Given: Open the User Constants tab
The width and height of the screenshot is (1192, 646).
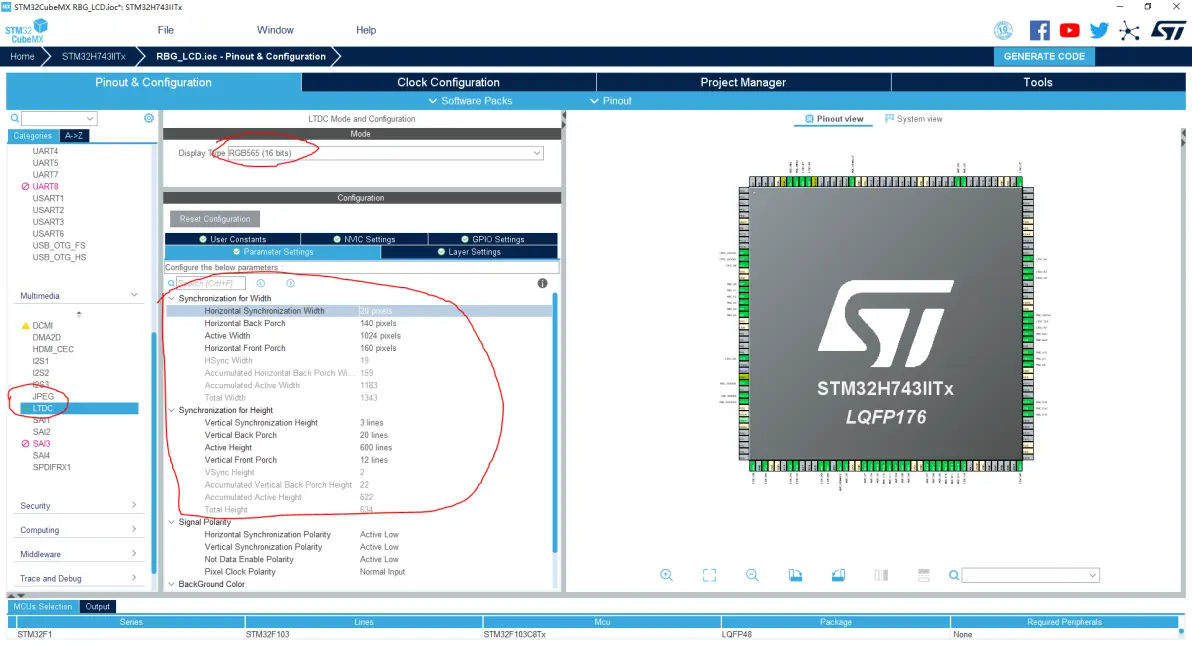Looking at the screenshot, I should pos(232,239).
